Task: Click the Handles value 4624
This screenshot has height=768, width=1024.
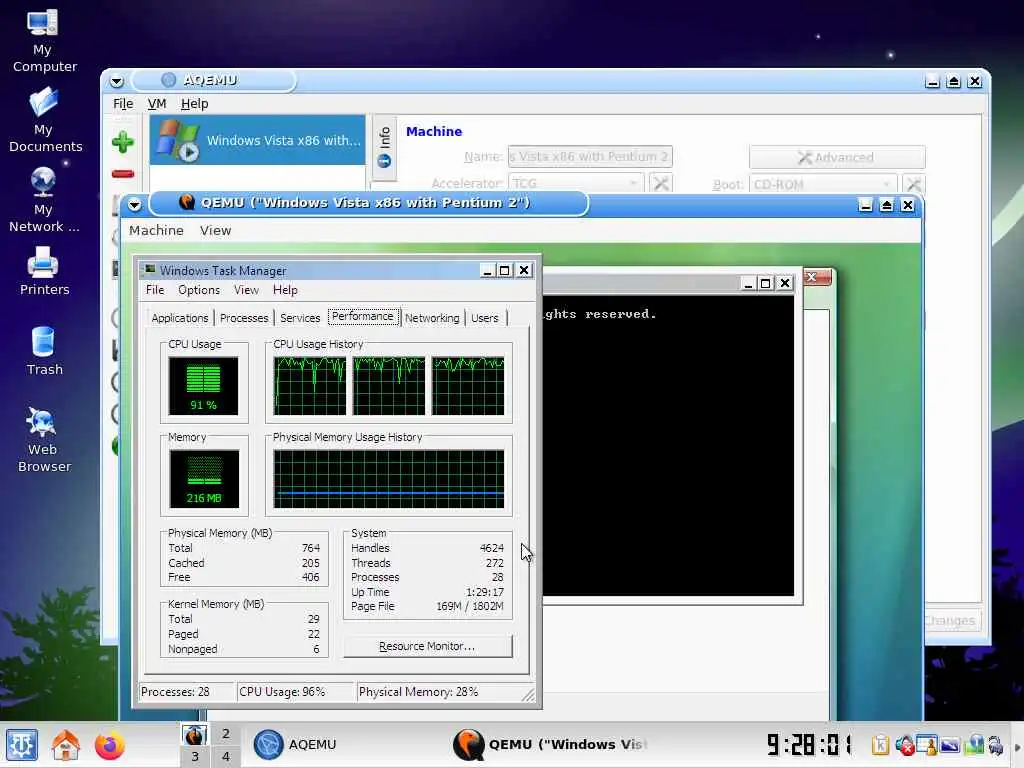Action: pyautogui.click(x=492, y=549)
